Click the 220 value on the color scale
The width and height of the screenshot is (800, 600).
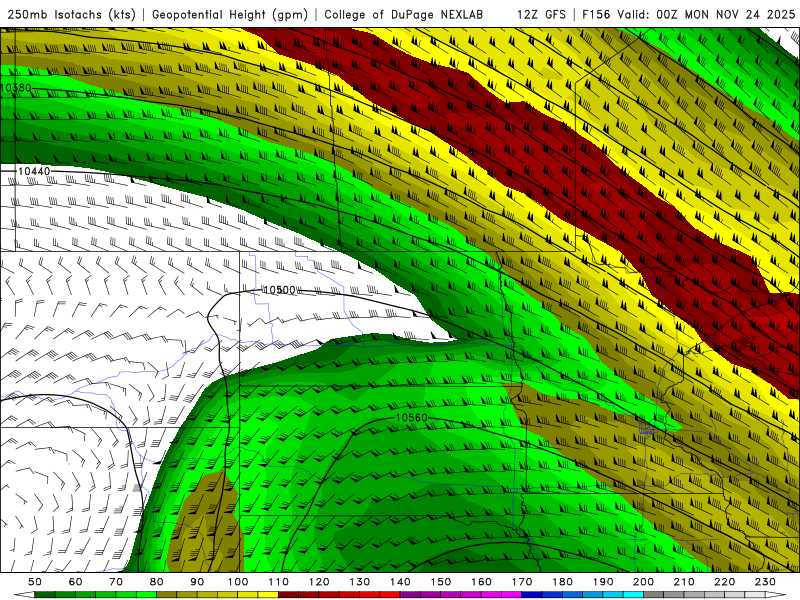[x=724, y=582]
